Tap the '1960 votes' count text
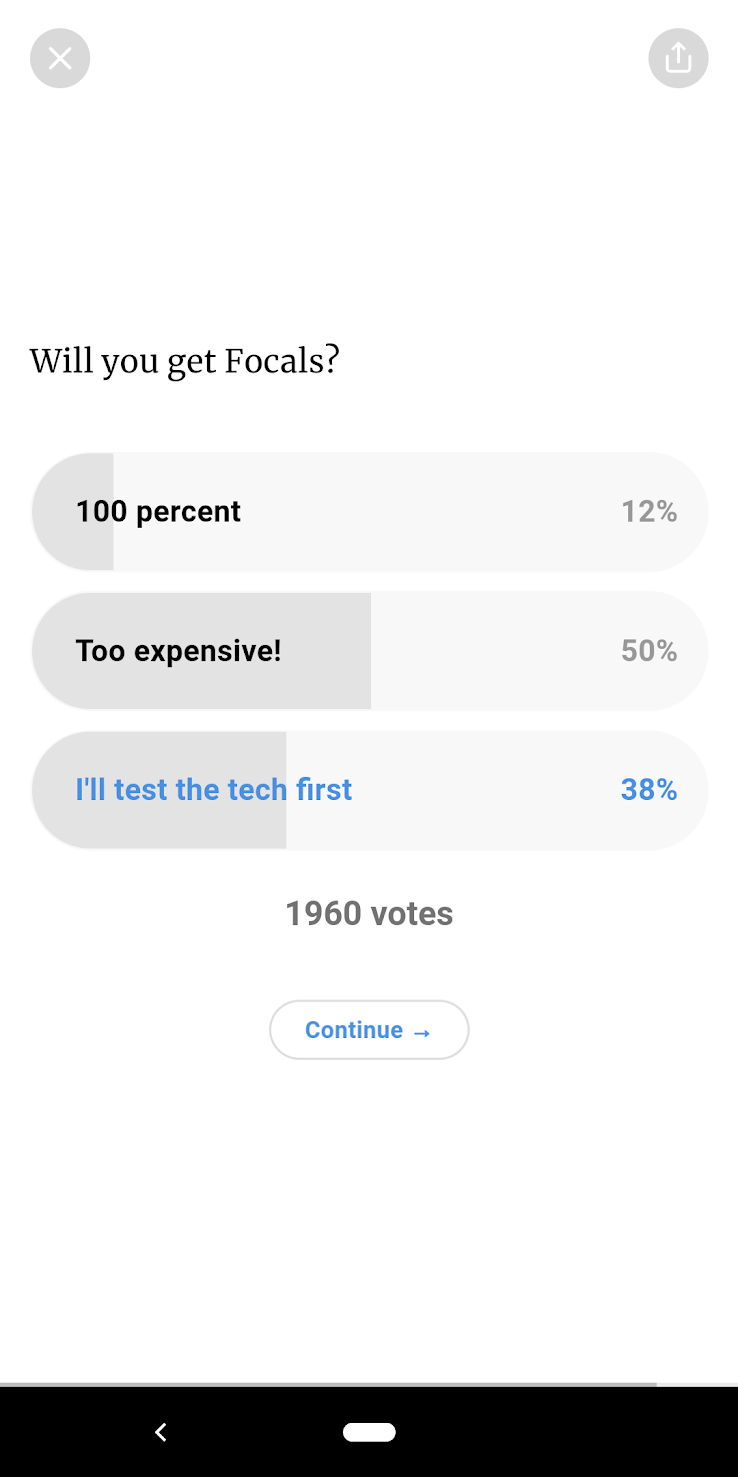This screenshot has height=1477, width=738. pos(369,913)
